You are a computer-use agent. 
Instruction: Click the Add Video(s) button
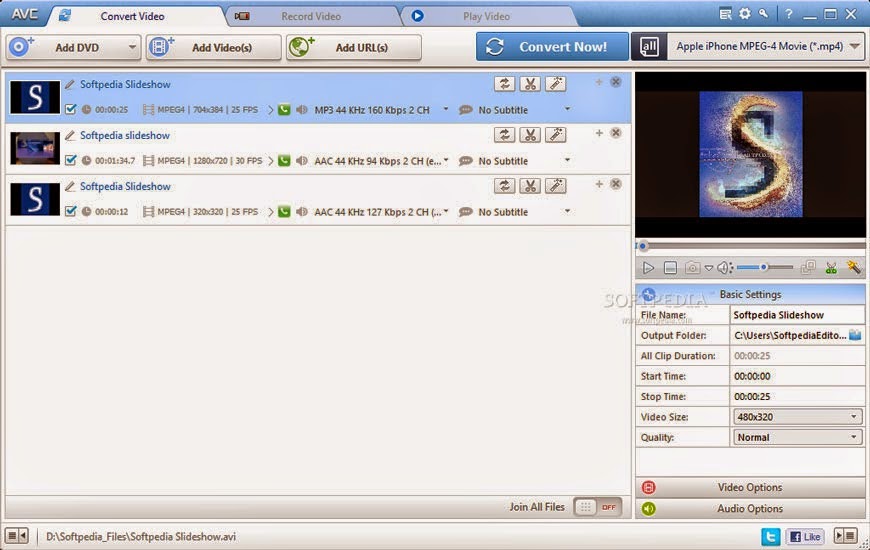214,47
